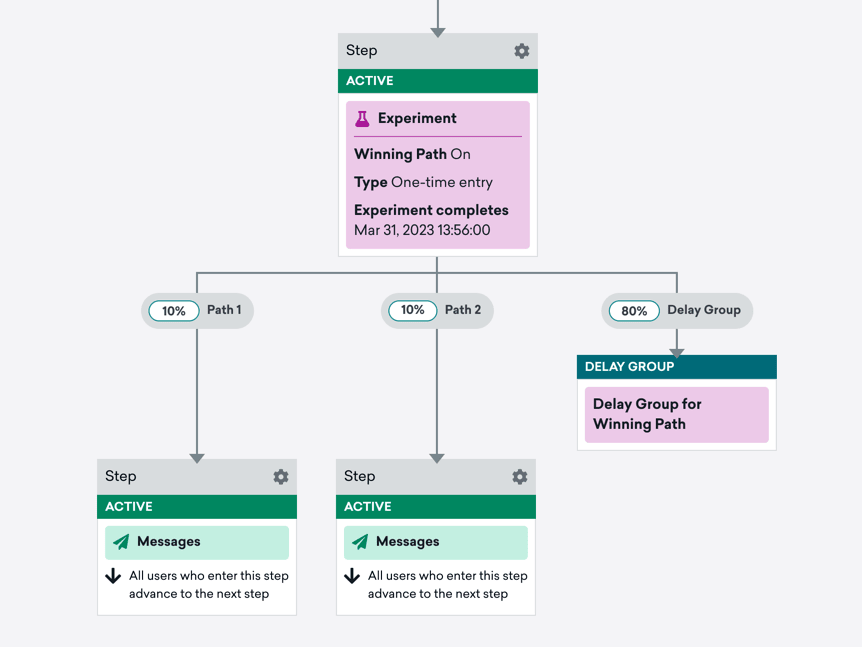The image size is (862, 647).
Task: Open gear settings for the Path 1 step
Action: 281,477
